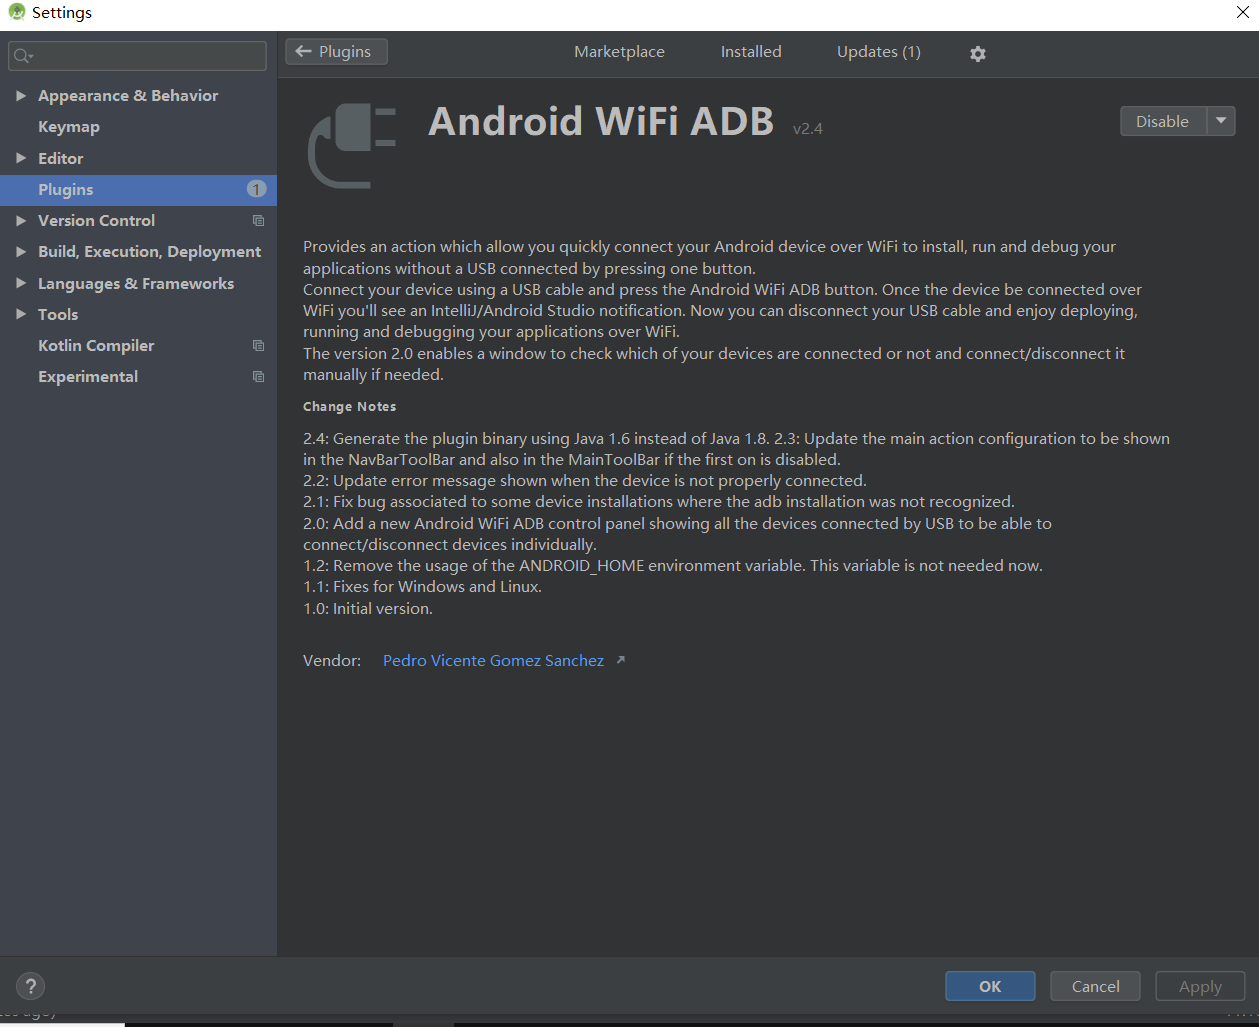This screenshot has height=1027, width=1259.
Task: Click the Change Notes heading
Action: click(350, 407)
